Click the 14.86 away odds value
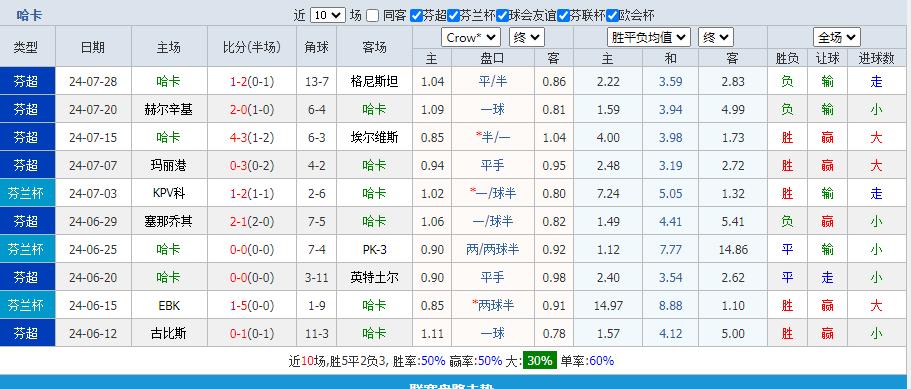Image resolution: width=911 pixels, height=389 pixels. pos(733,250)
